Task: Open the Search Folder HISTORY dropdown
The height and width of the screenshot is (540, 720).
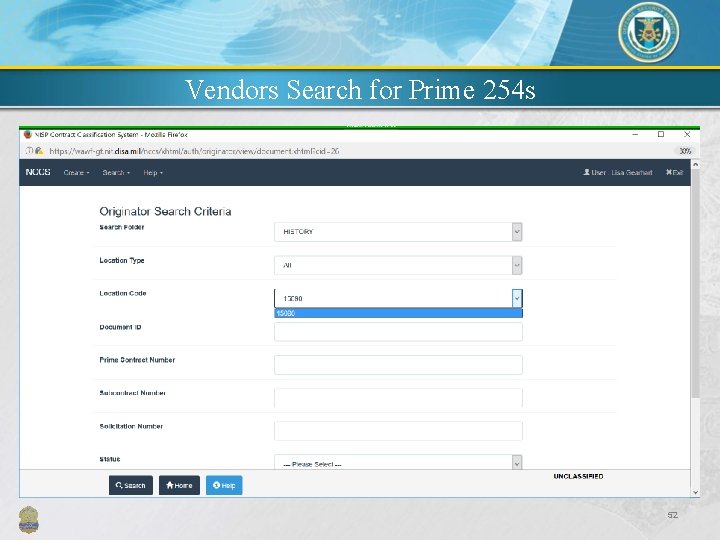Action: point(398,232)
